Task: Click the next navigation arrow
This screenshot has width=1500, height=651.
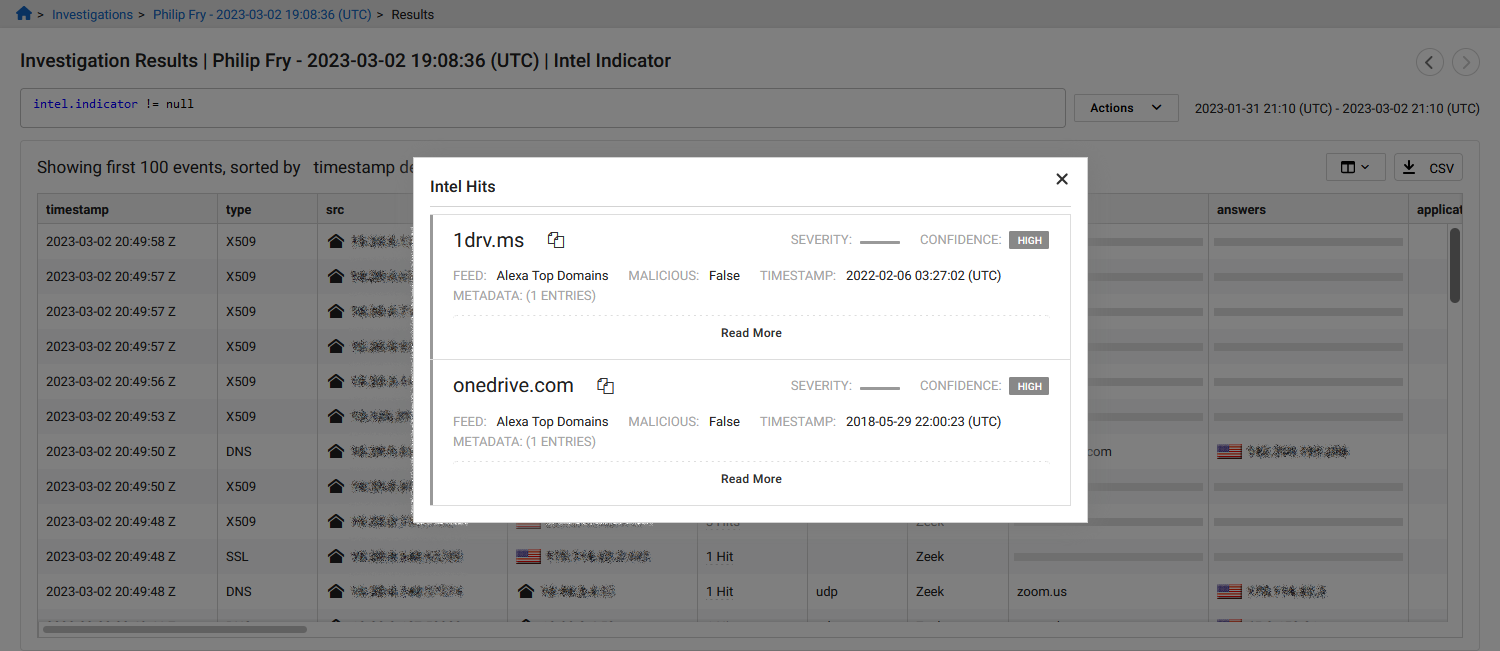Action: point(1466,62)
